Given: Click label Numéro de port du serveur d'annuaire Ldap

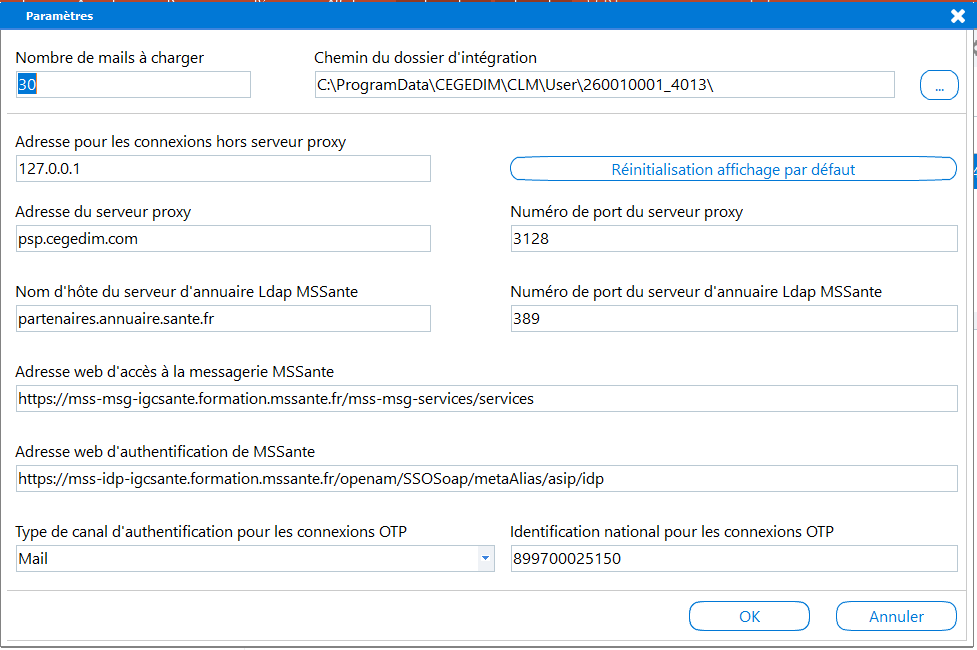Looking at the screenshot, I should pyautogui.click(x=696, y=292).
